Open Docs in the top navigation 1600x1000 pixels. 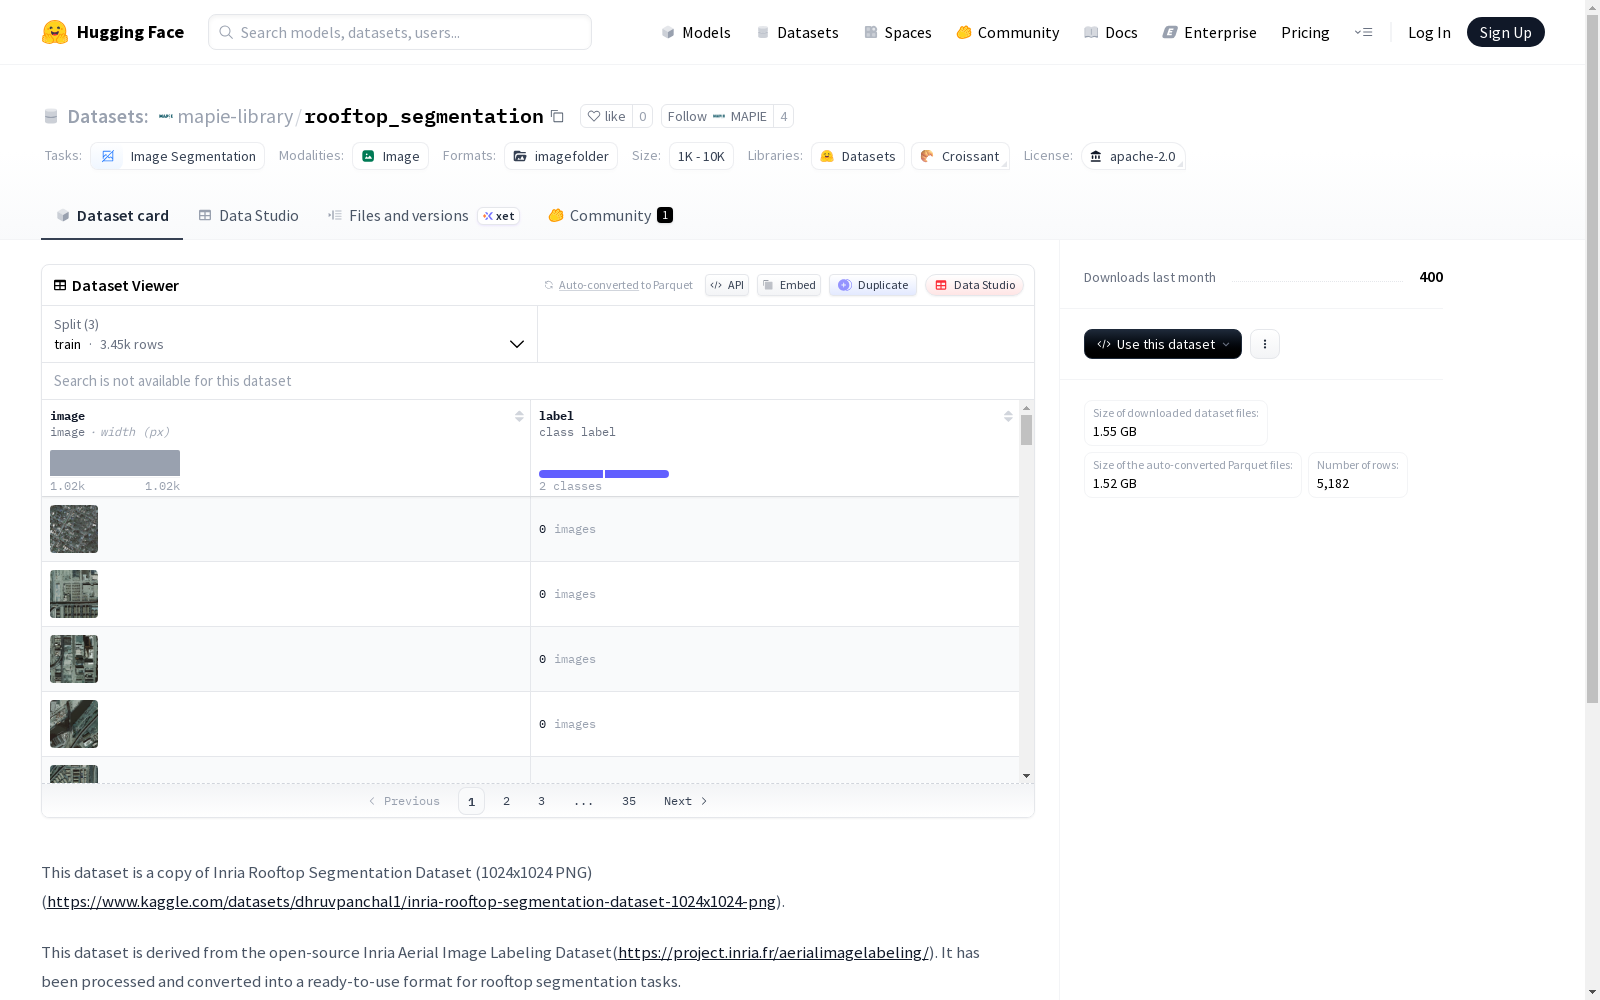coord(1110,32)
